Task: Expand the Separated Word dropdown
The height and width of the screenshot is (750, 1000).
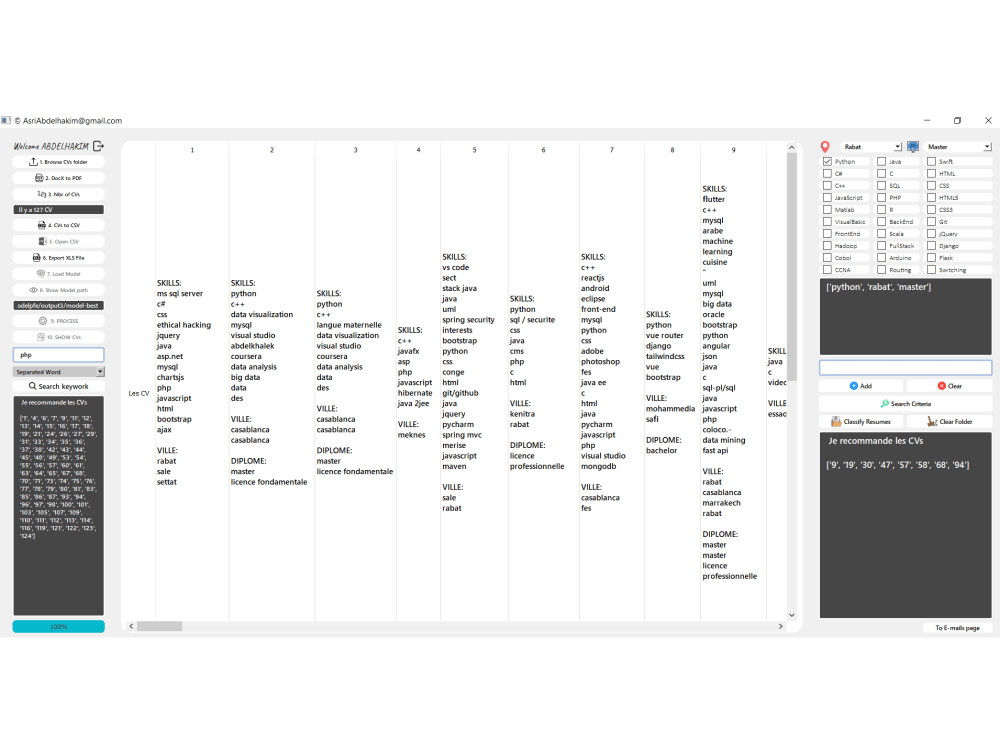Action: coord(58,372)
